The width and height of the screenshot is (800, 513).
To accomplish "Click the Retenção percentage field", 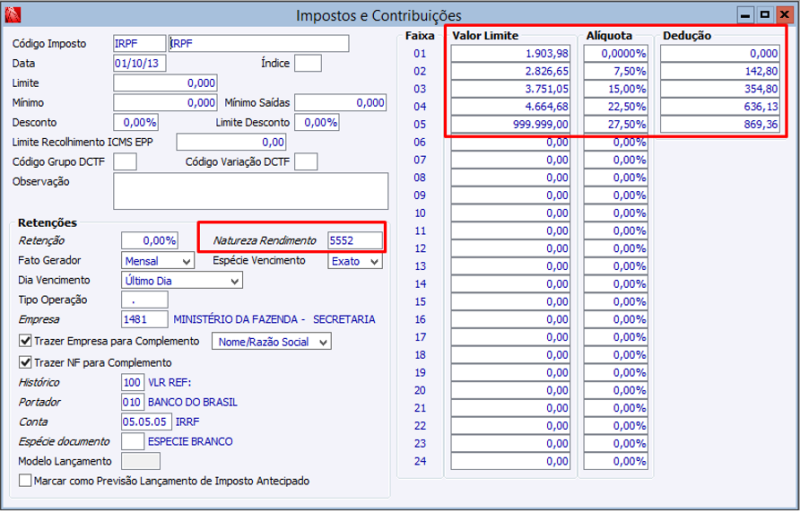I will 149,240.
